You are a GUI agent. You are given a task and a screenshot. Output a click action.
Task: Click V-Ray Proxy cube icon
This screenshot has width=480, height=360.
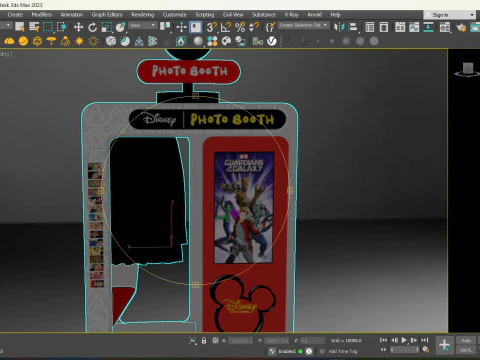(x=111, y=41)
